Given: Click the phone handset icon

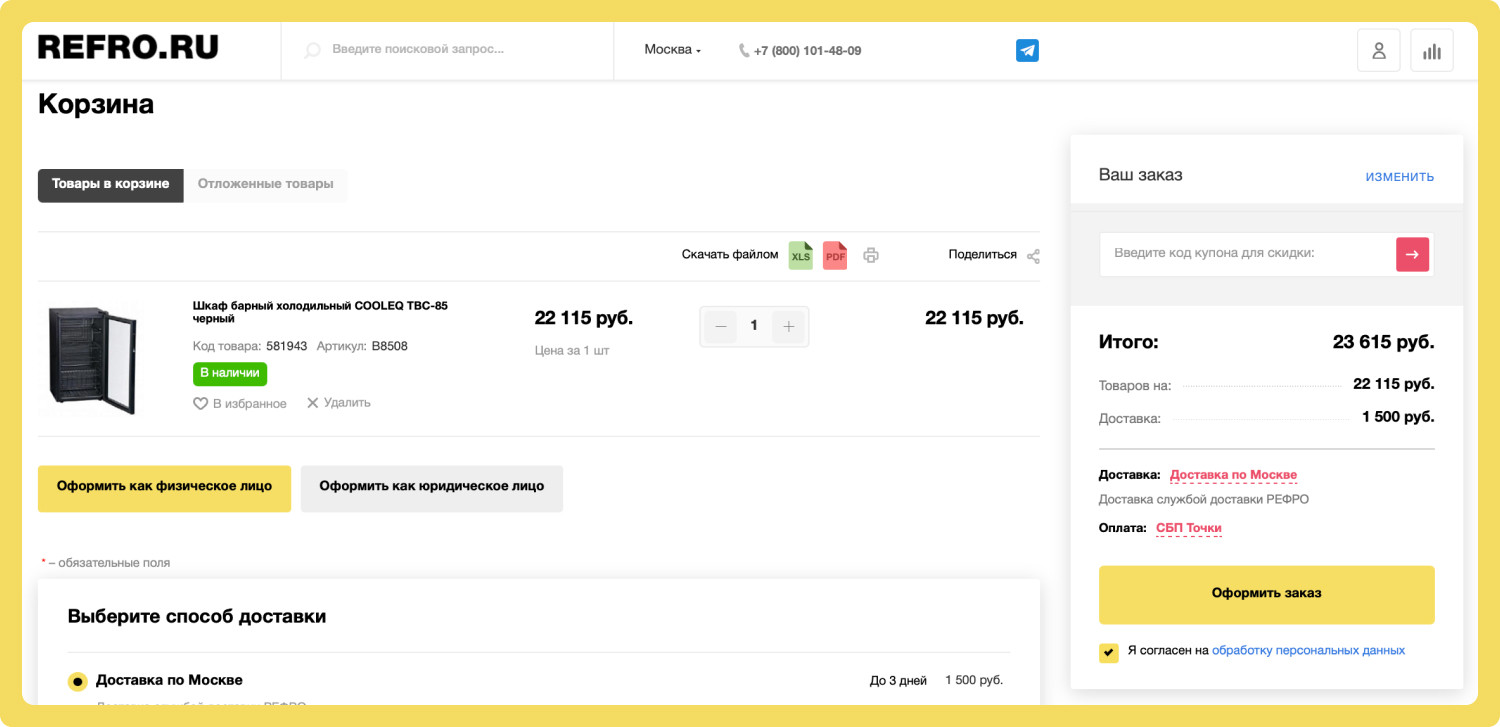Looking at the screenshot, I should coord(744,50).
